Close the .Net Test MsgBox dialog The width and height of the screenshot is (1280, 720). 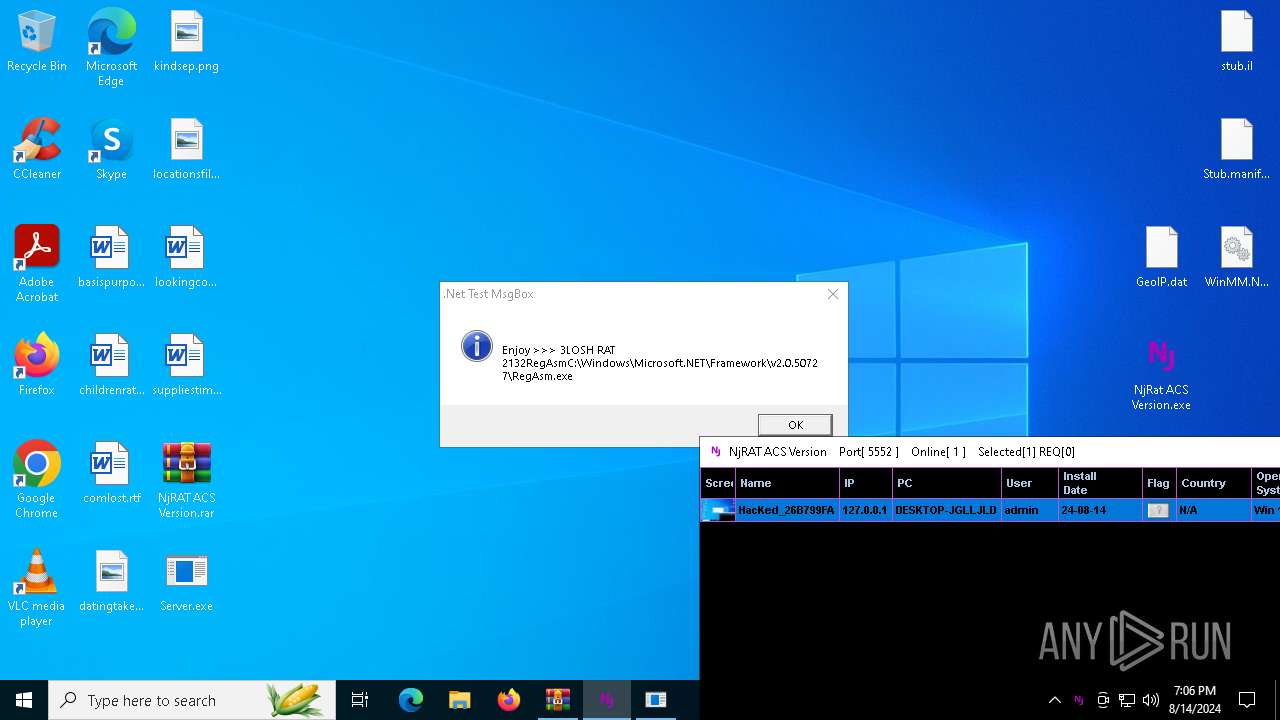point(832,294)
